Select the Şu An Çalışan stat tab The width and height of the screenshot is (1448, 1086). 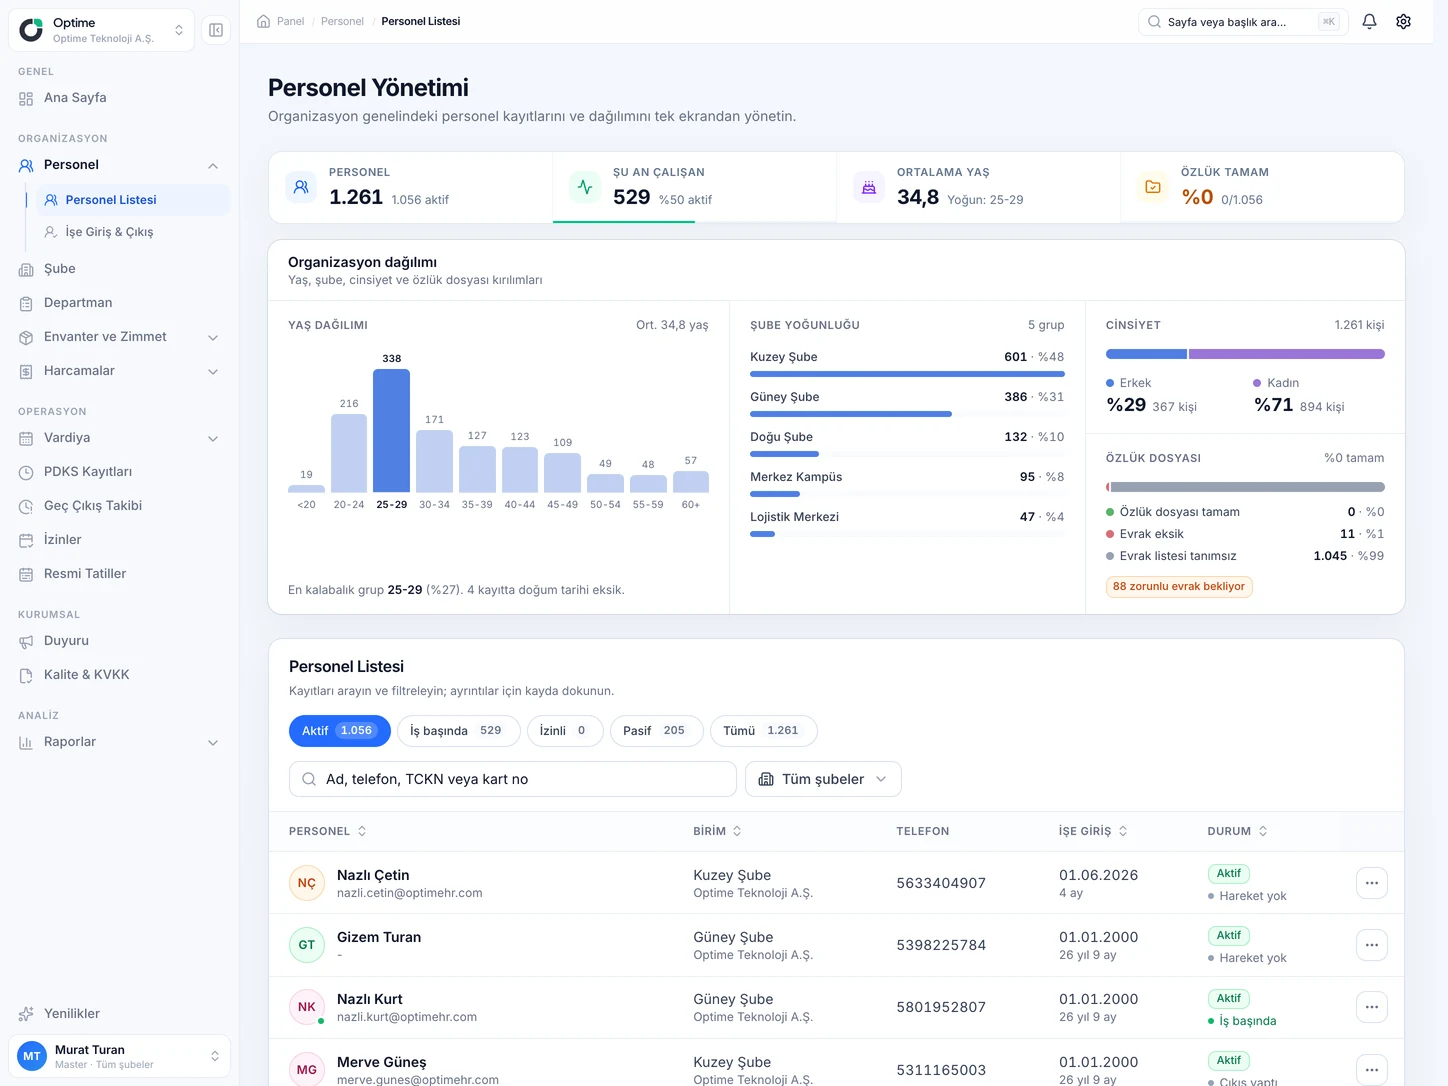[694, 187]
